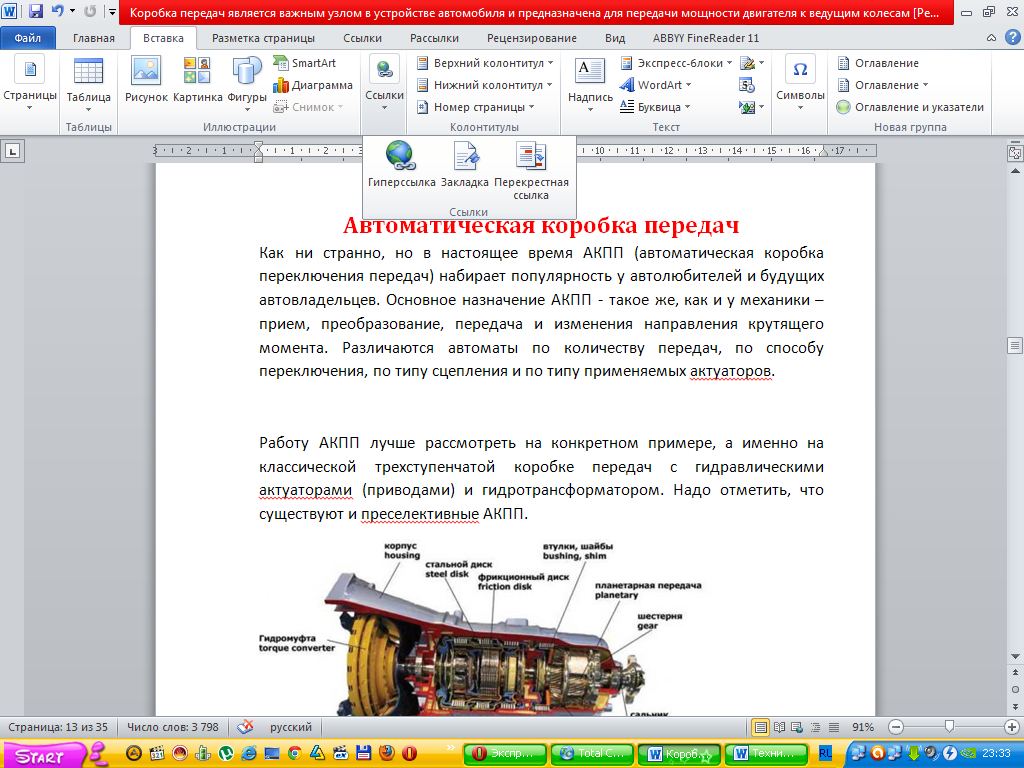The image size is (1024, 768).
Task: Open insert object dropdown
Action: 752,107
